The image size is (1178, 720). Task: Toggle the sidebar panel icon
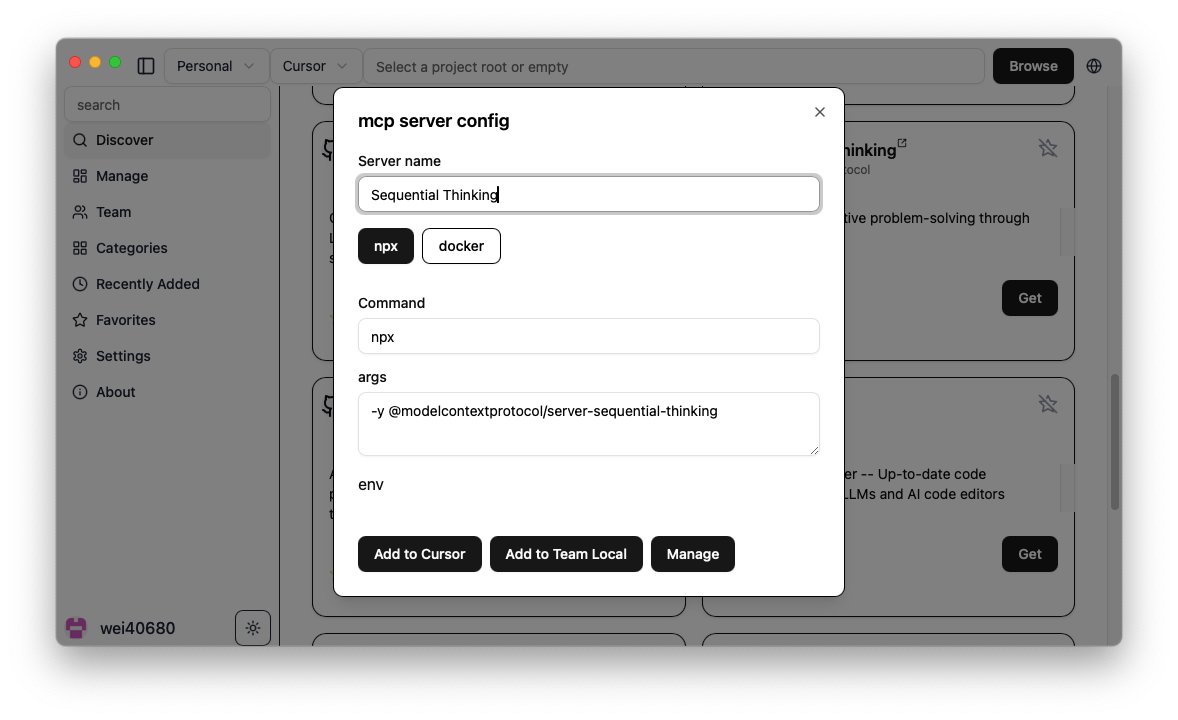pos(146,66)
